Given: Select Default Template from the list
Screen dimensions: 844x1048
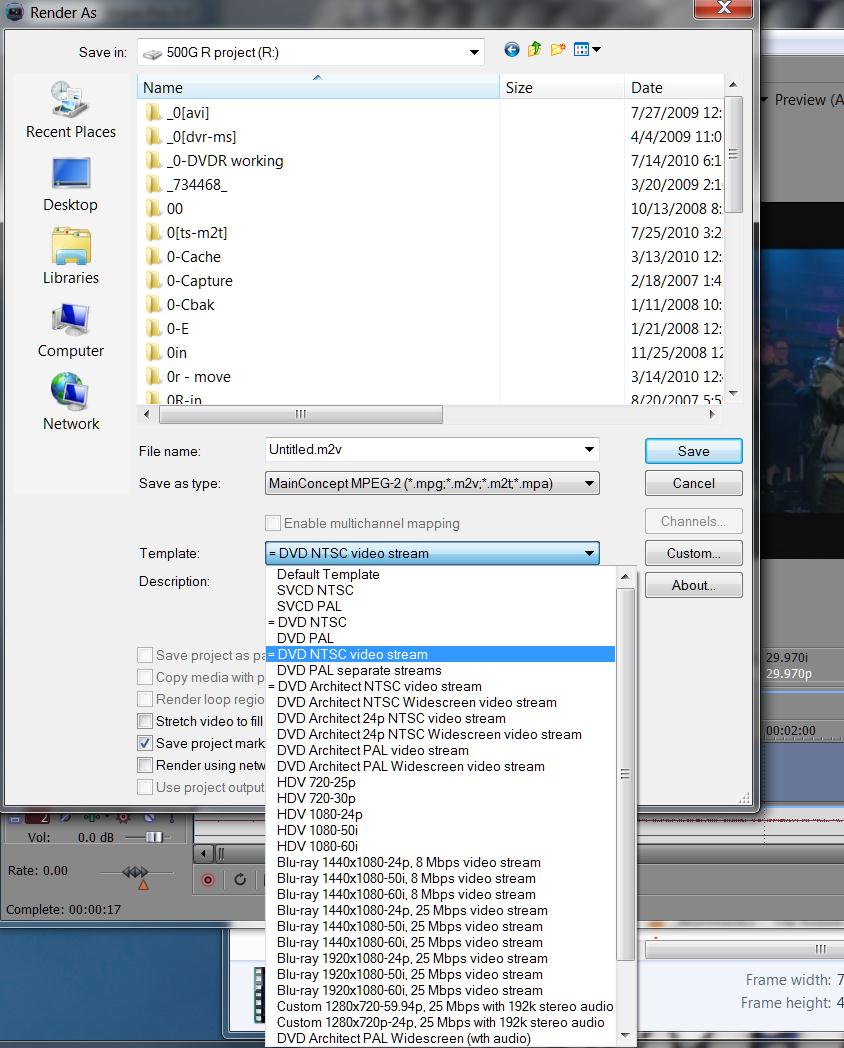Looking at the screenshot, I should coord(440,574).
